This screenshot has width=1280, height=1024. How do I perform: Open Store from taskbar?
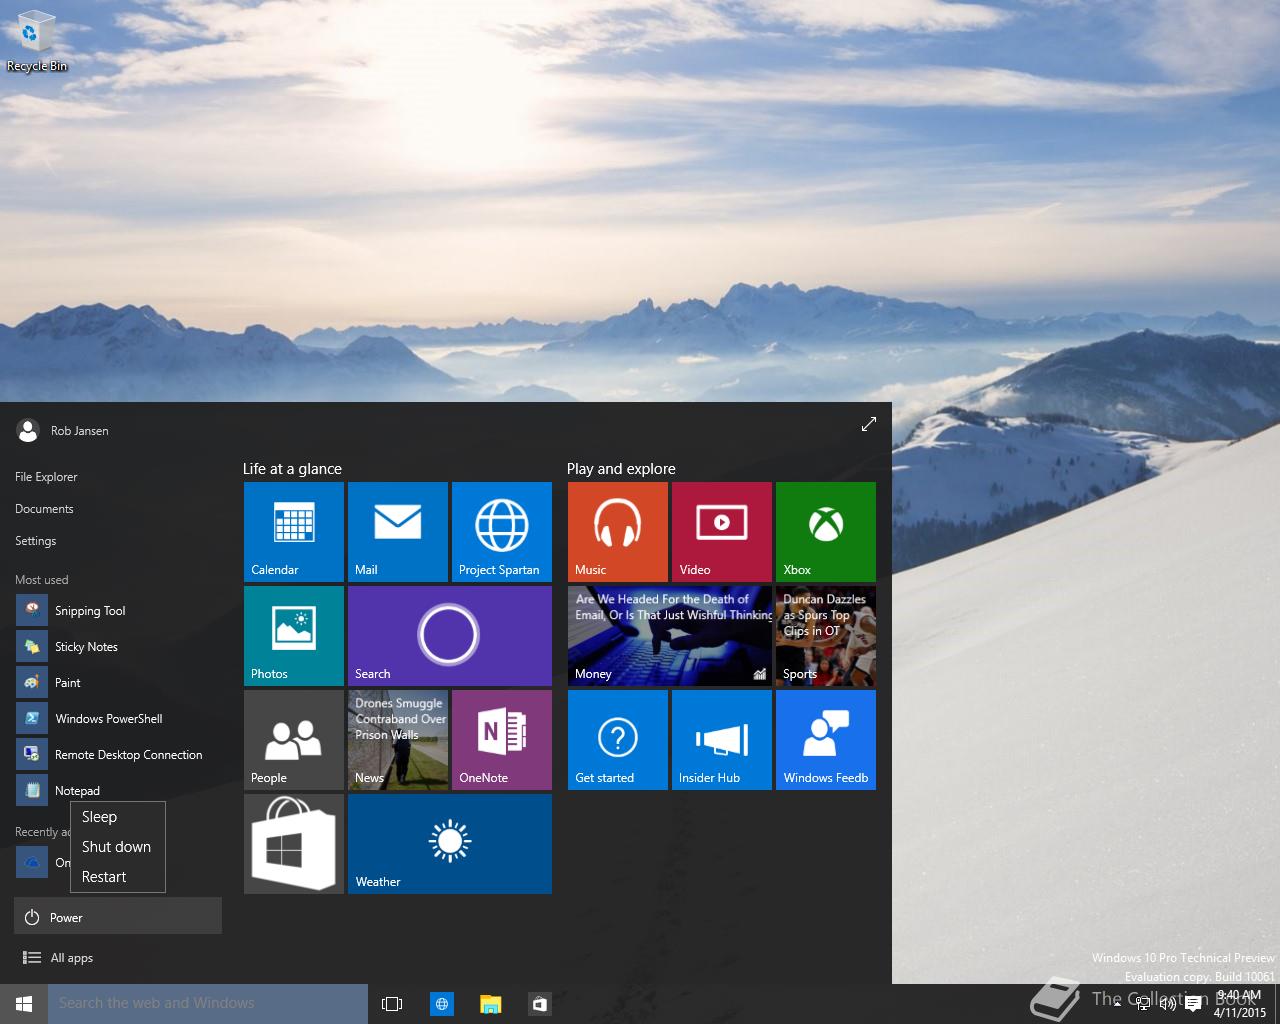point(539,1004)
